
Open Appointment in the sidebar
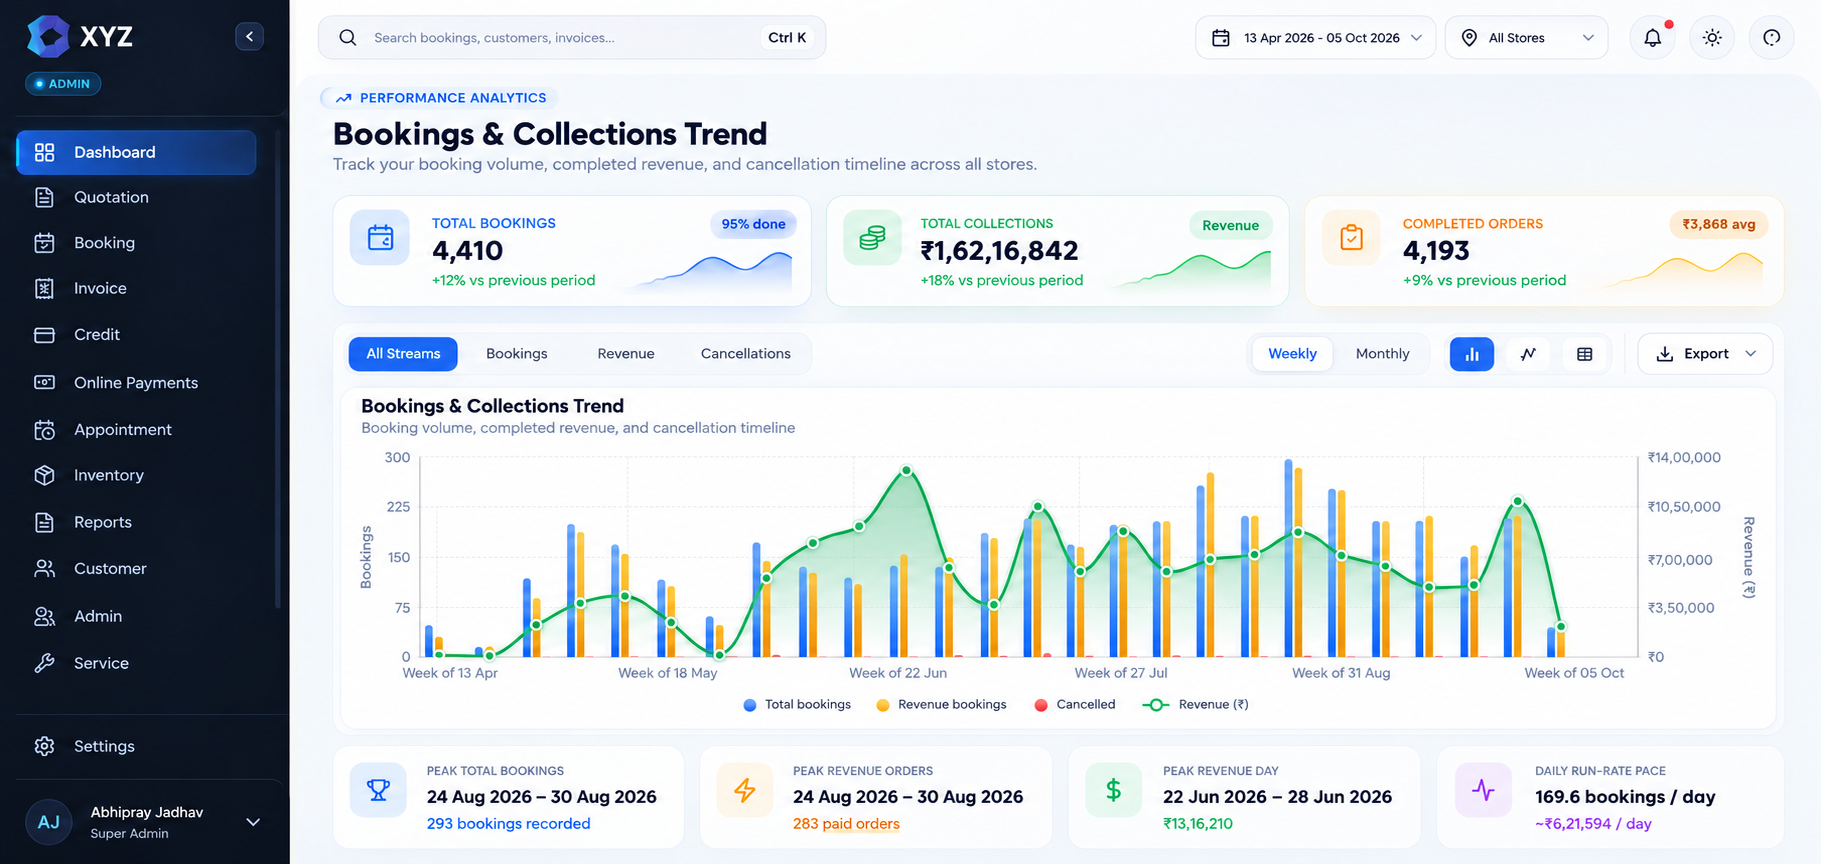137,429
